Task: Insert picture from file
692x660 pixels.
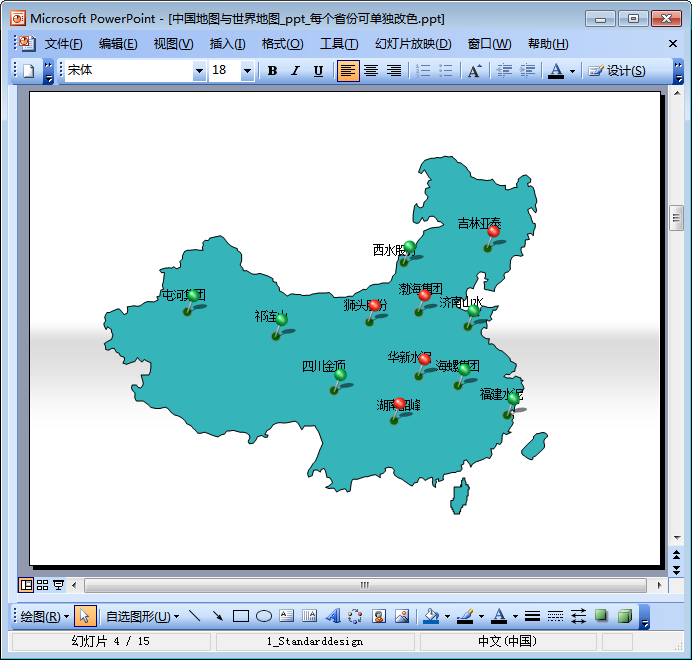Action: pos(402,616)
